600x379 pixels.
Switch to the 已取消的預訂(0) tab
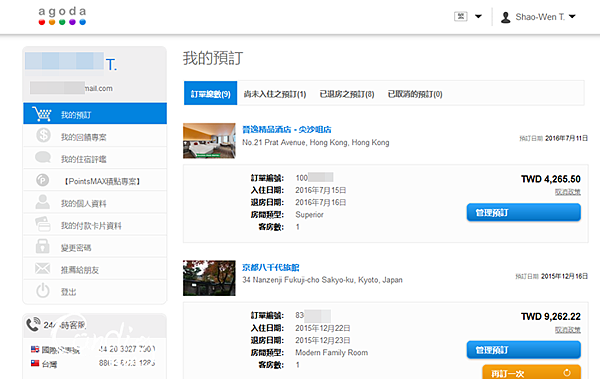click(x=415, y=94)
